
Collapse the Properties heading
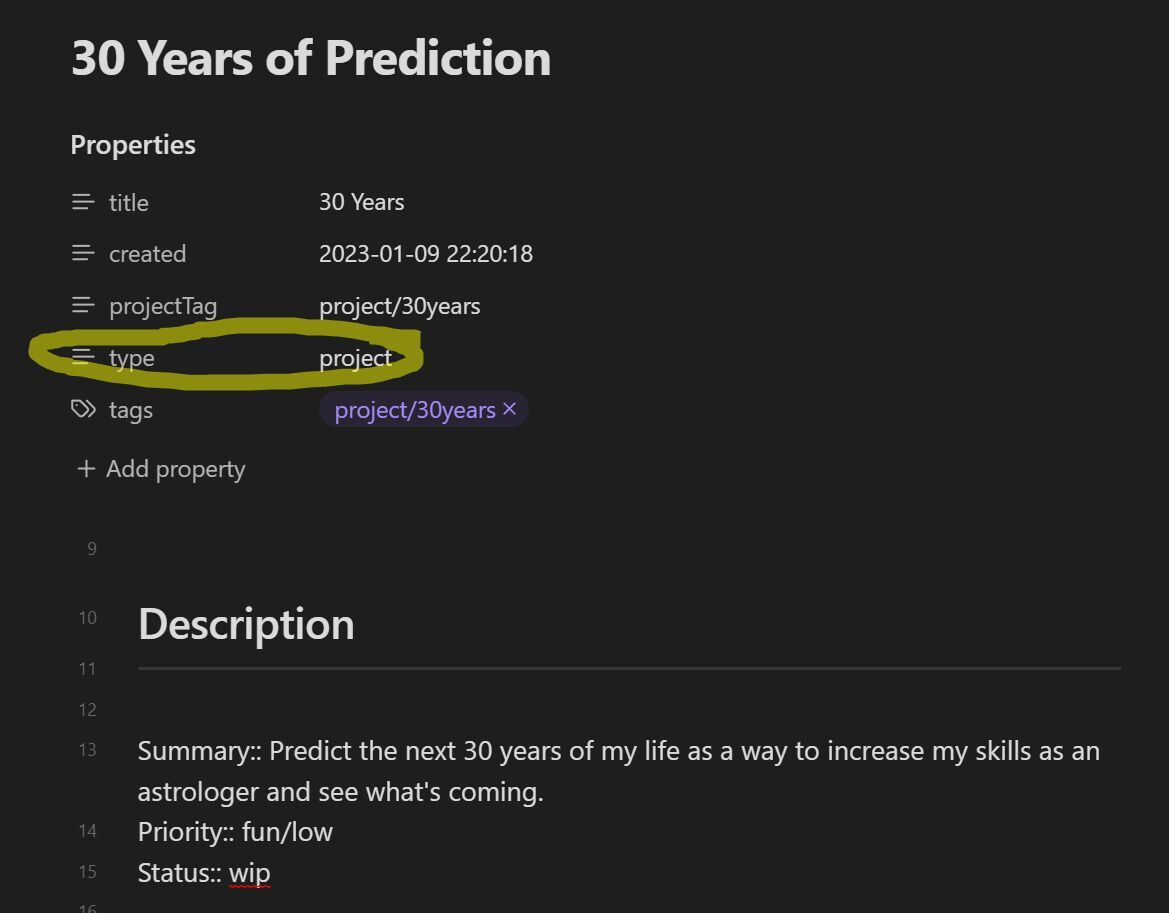pos(133,145)
